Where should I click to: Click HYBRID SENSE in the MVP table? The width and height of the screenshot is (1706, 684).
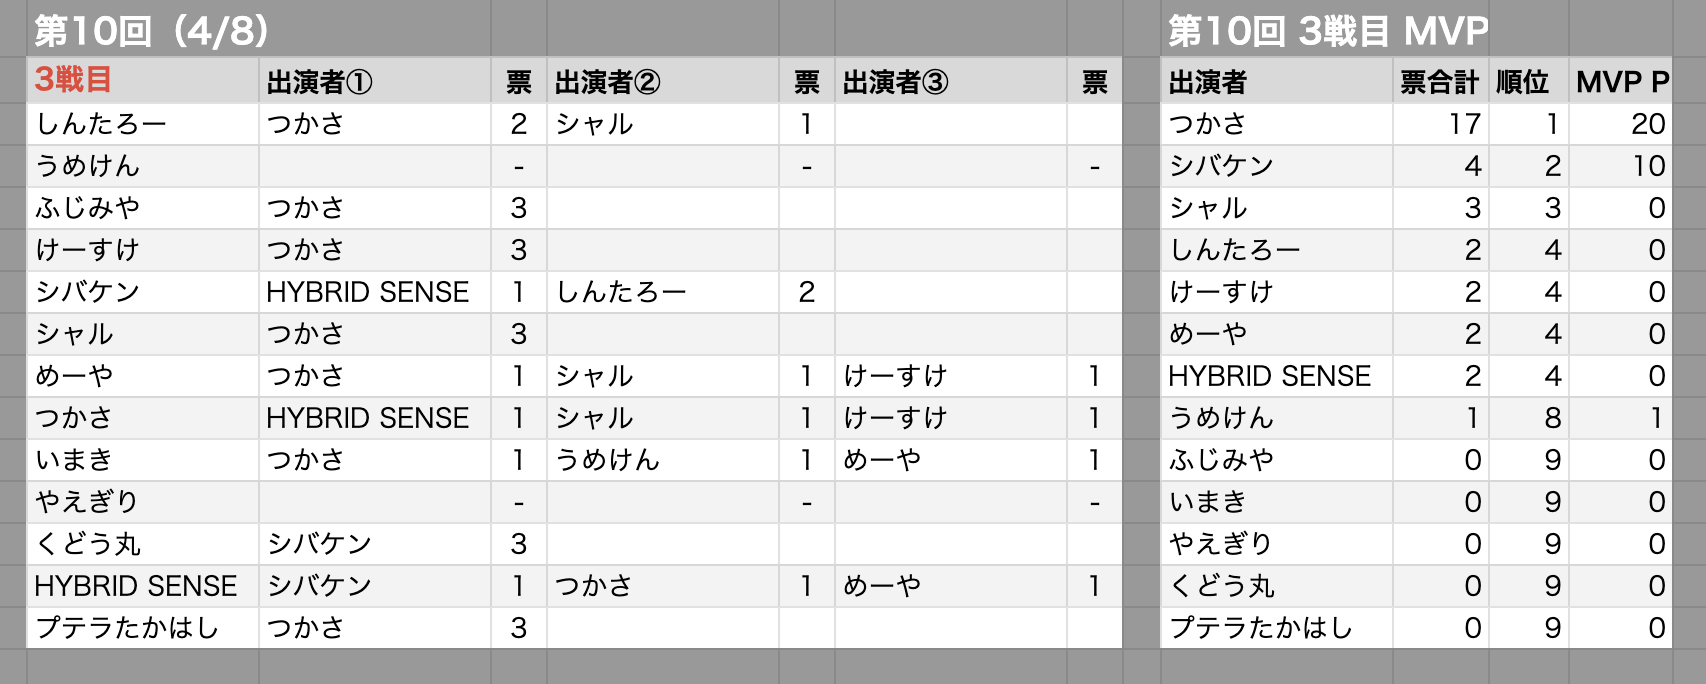coord(1277,376)
